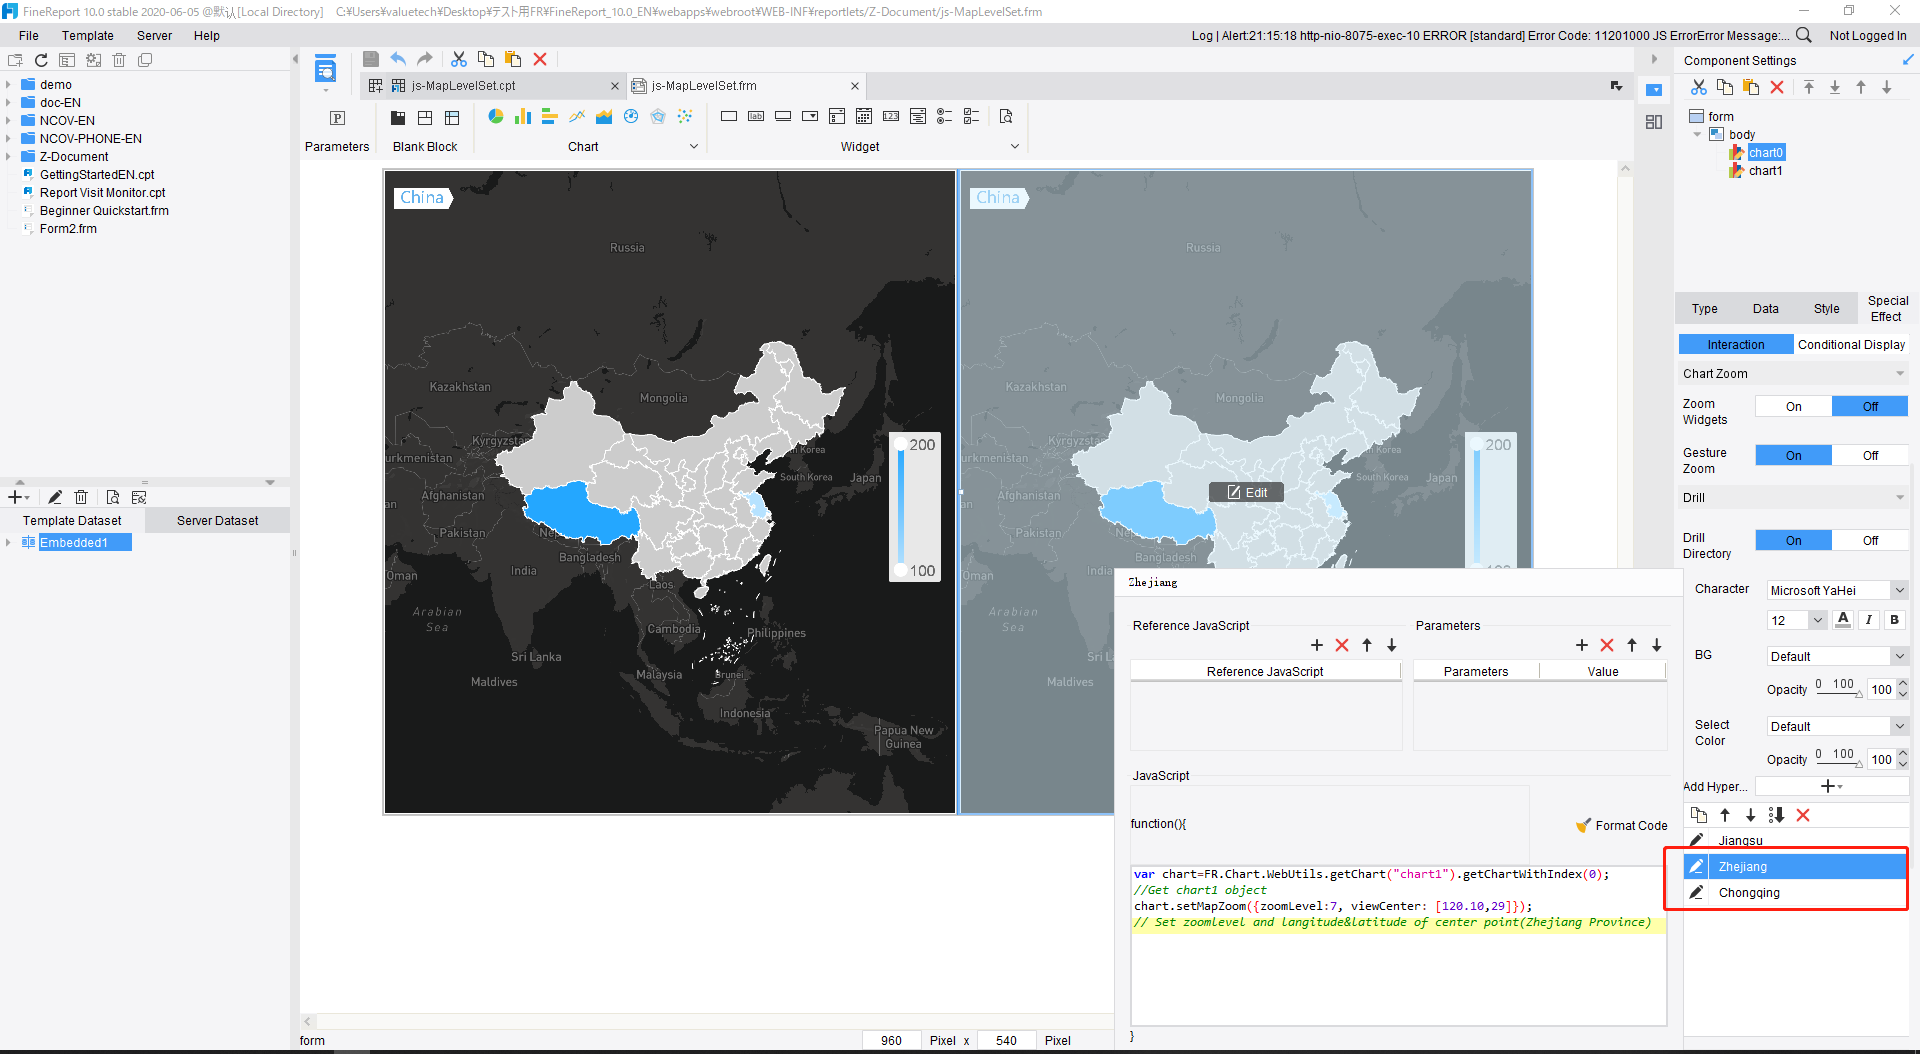
Task: Open the Server menu
Action: point(154,35)
